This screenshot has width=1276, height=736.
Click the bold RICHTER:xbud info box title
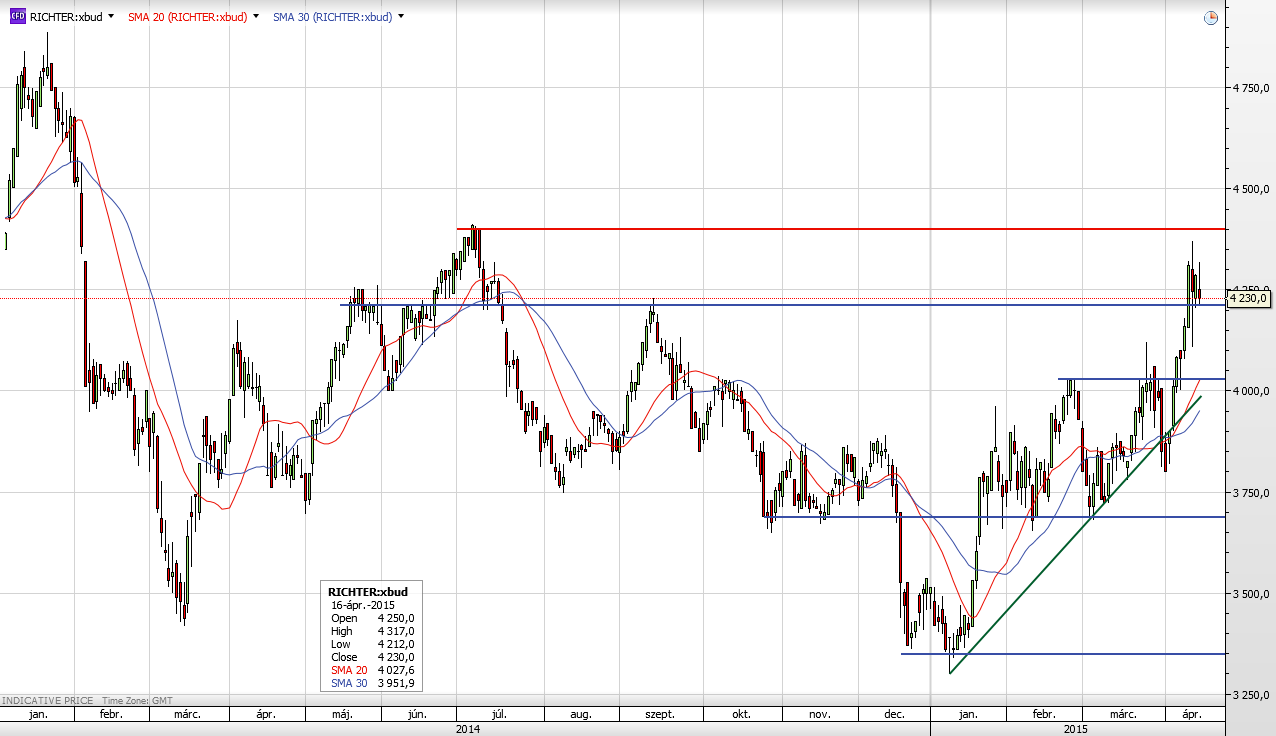[x=368, y=592]
